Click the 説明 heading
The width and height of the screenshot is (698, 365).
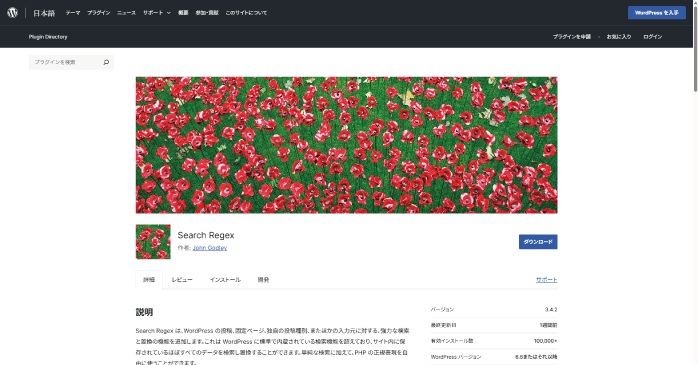(x=144, y=312)
